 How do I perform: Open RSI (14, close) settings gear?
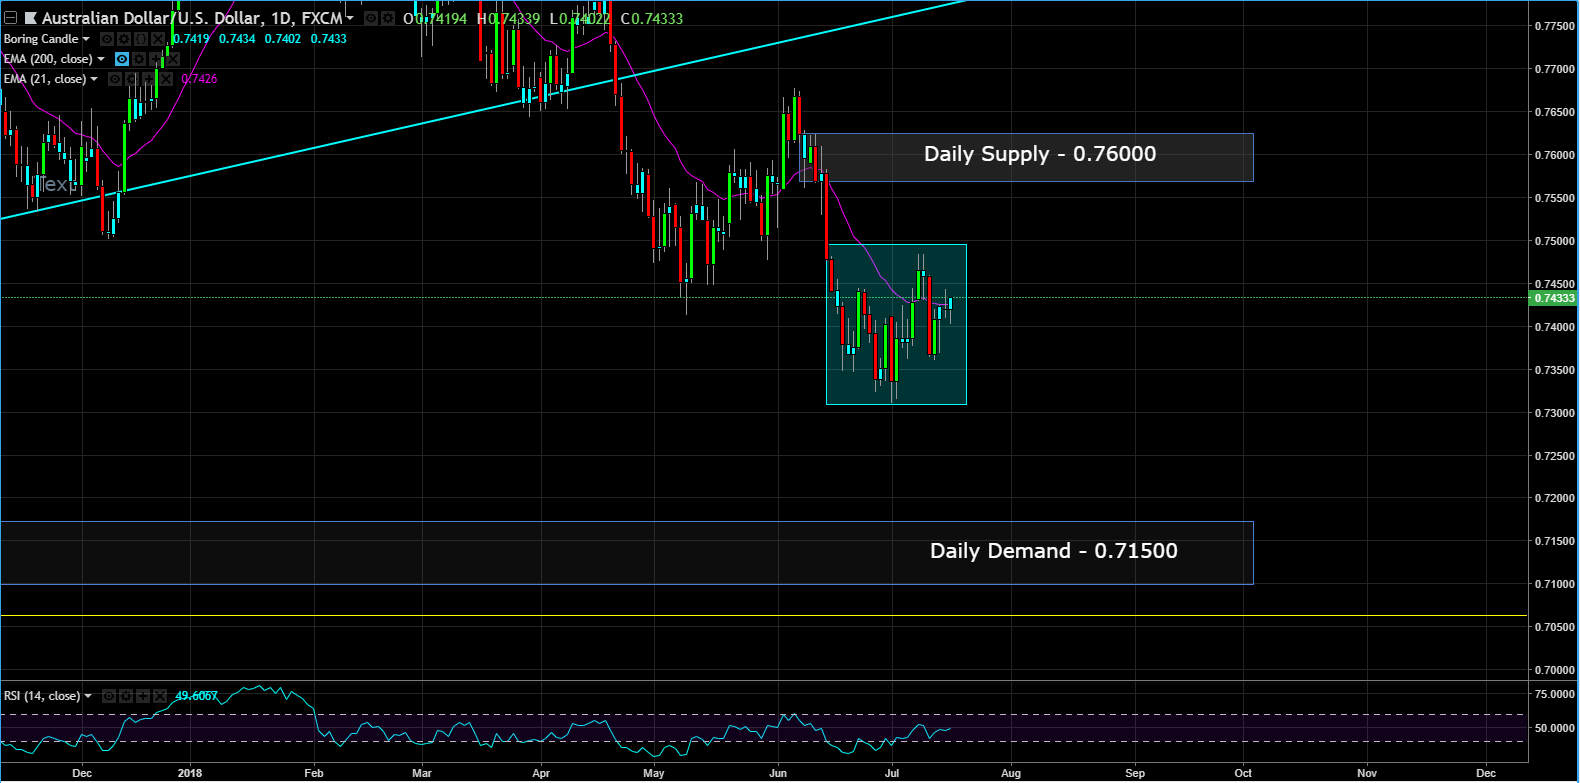tap(126, 696)
